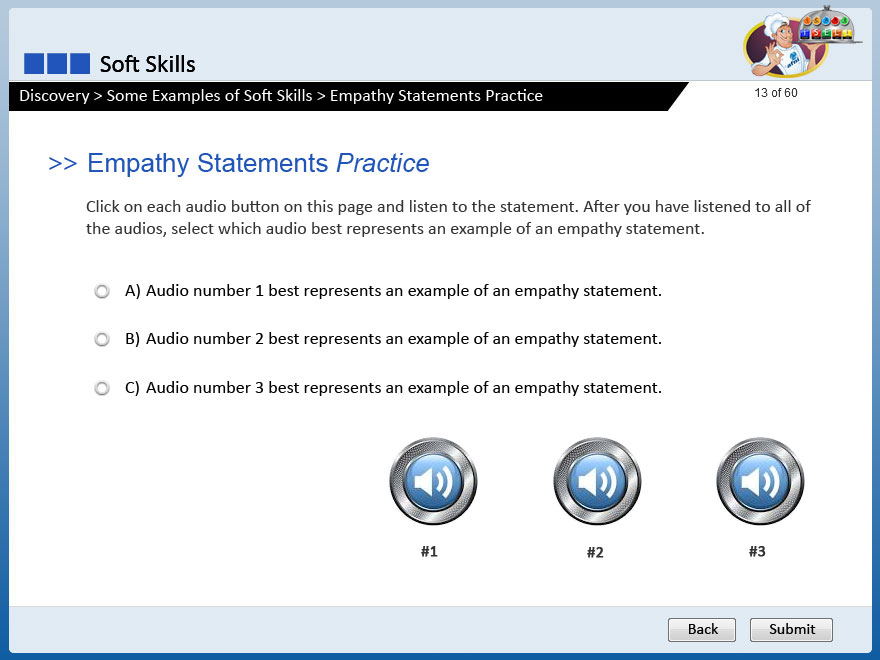Play audio number 3 speaker button

[760, 482]
